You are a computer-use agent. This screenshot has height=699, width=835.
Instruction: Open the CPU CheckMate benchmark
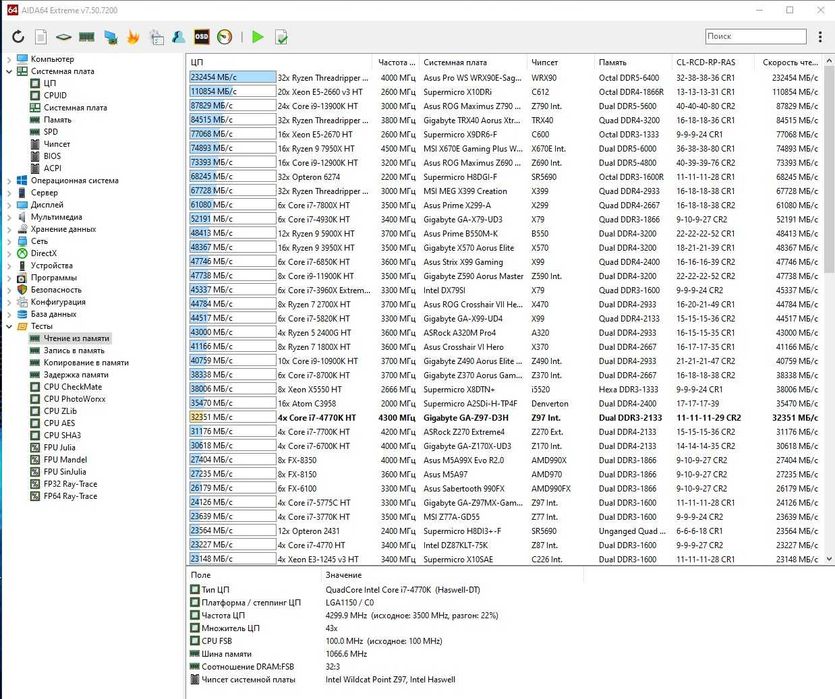point(72,387)
